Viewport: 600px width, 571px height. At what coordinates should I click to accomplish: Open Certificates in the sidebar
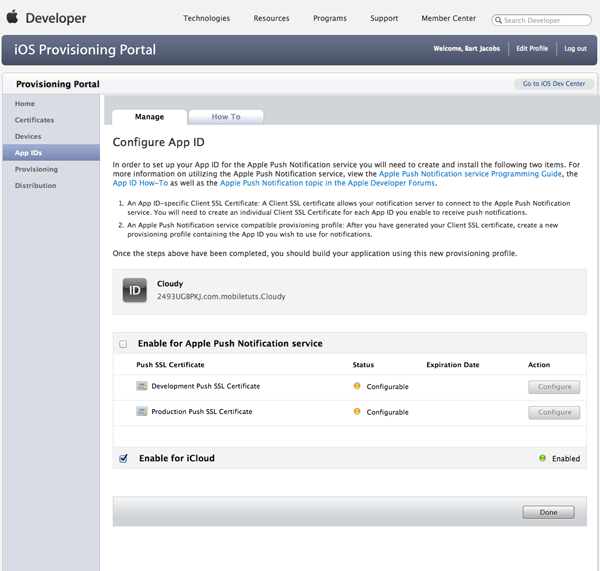[51, 120]
